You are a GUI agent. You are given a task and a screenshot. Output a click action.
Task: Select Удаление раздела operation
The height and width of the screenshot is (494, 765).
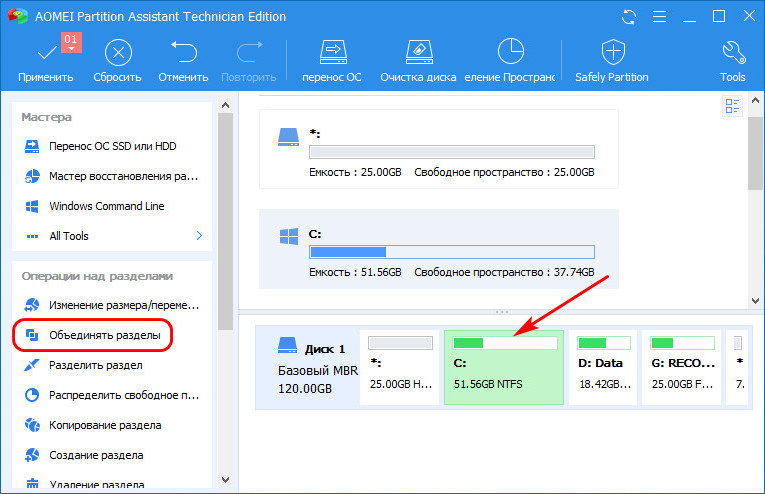[84, 484]
